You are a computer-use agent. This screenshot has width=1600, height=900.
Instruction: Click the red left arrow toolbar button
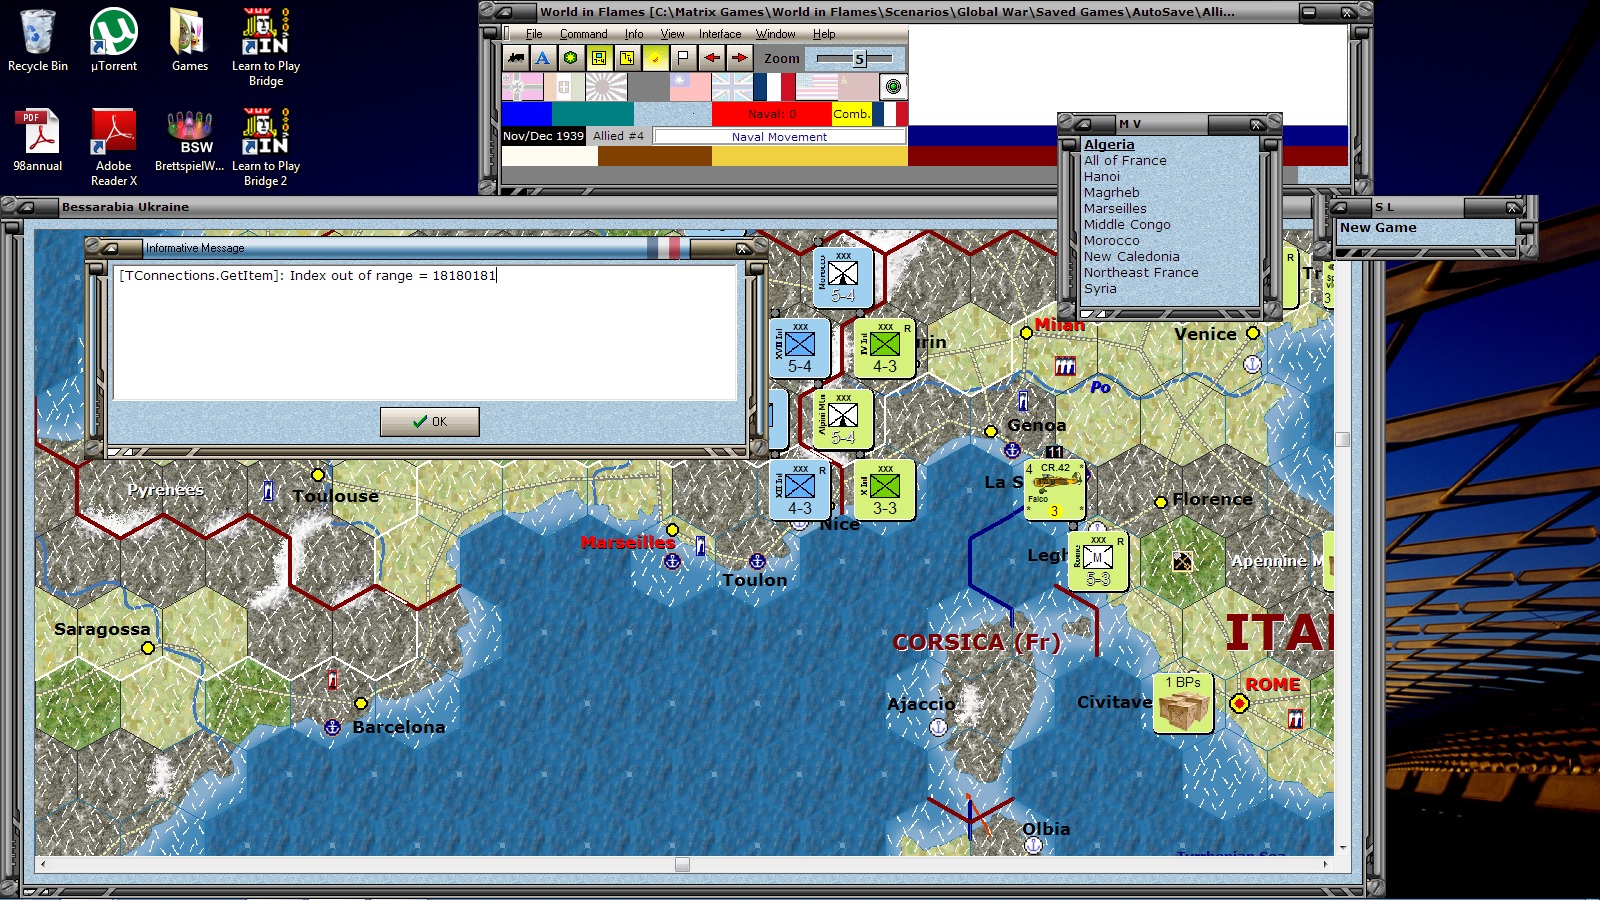[x=711, y=58]
